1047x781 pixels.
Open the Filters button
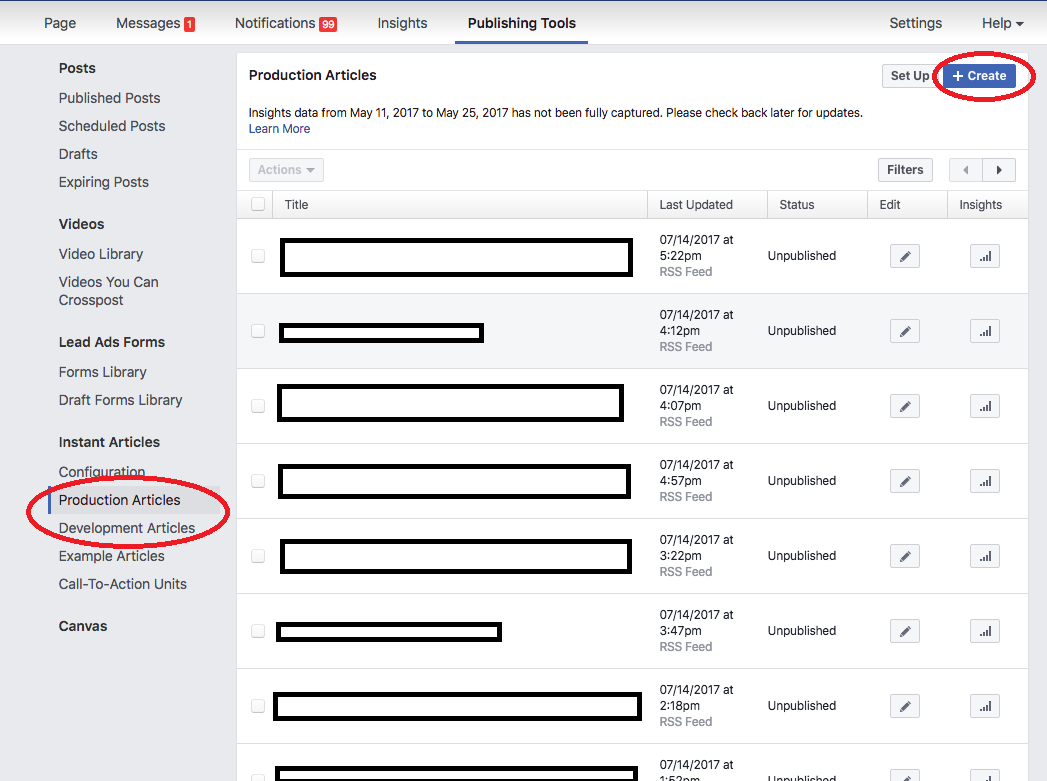[x=905, y=170]
